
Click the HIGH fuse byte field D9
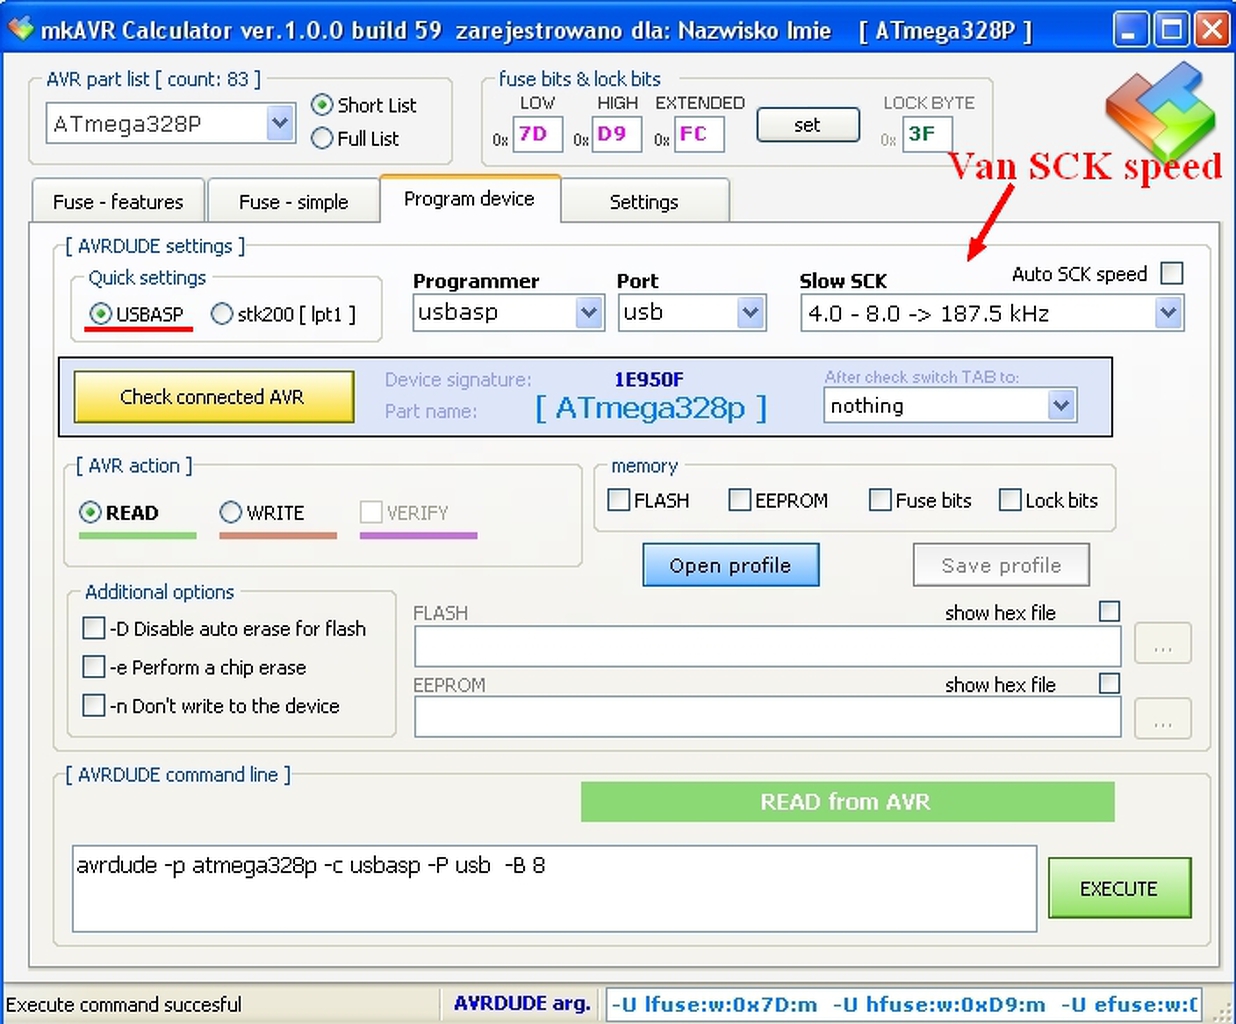coord(616,134)
